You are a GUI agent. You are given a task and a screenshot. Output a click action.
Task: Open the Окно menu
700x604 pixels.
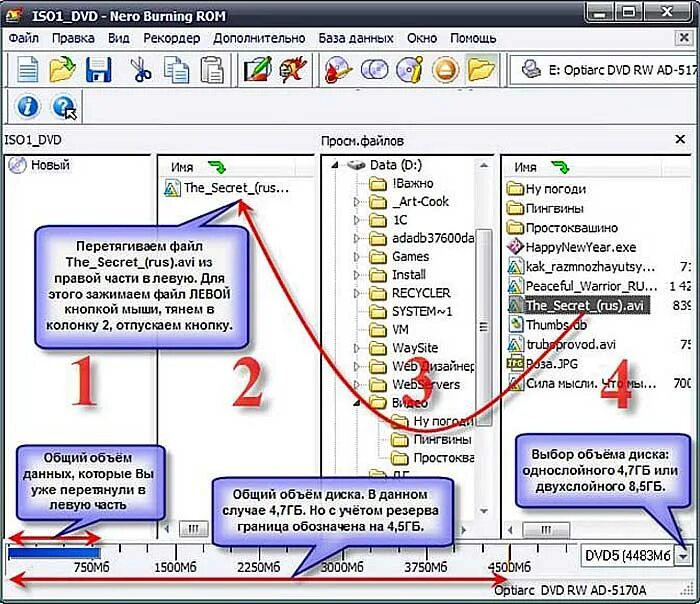422,38
